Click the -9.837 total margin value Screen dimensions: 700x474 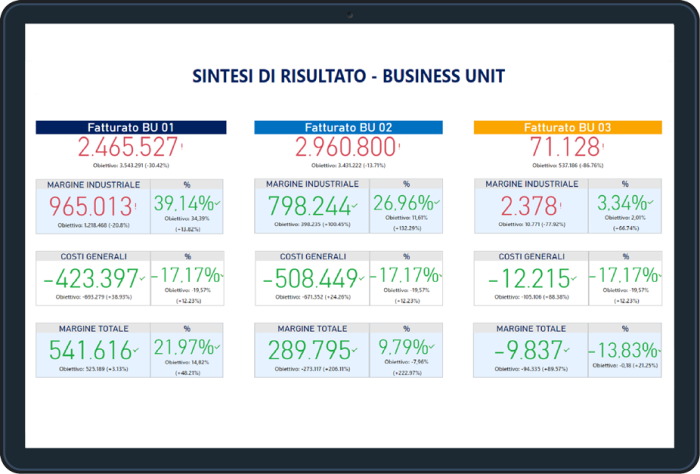pyautogui.click(x=524, y=351)
